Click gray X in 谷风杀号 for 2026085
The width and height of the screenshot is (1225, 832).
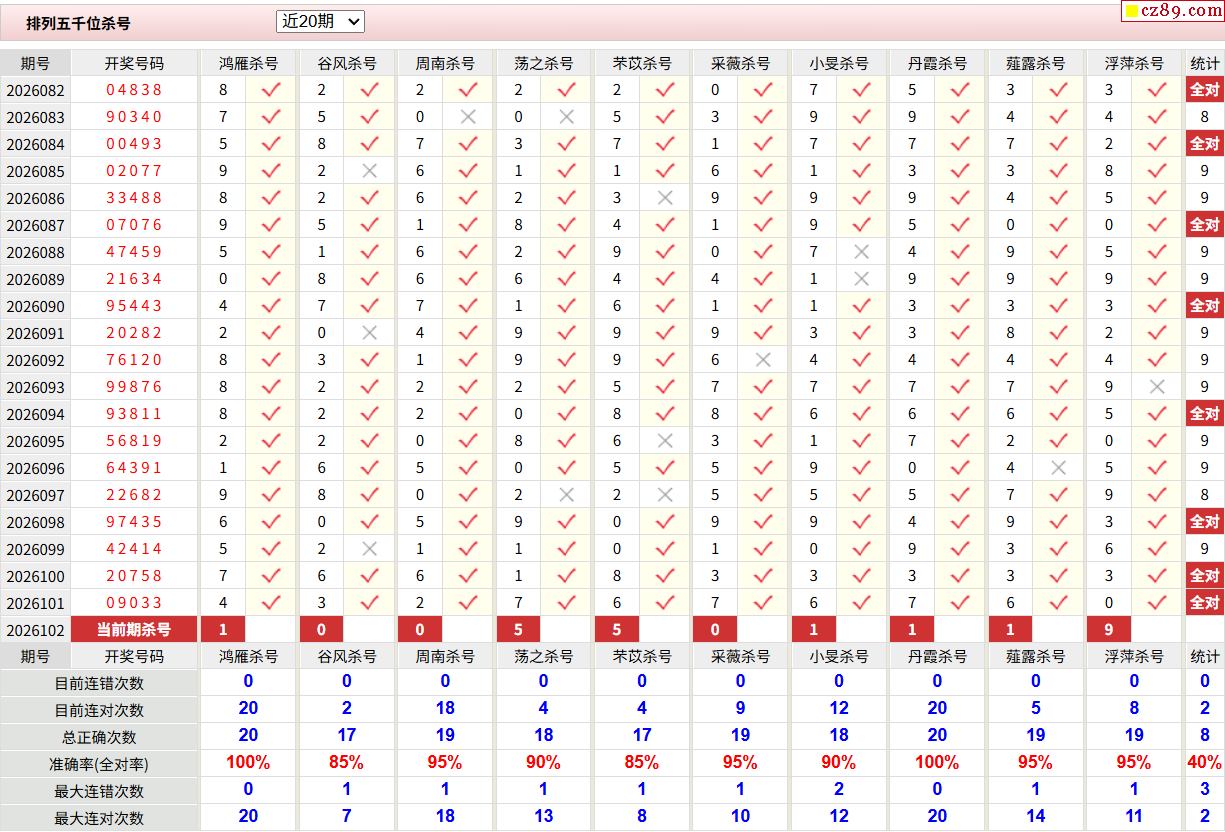pos(369,171)
